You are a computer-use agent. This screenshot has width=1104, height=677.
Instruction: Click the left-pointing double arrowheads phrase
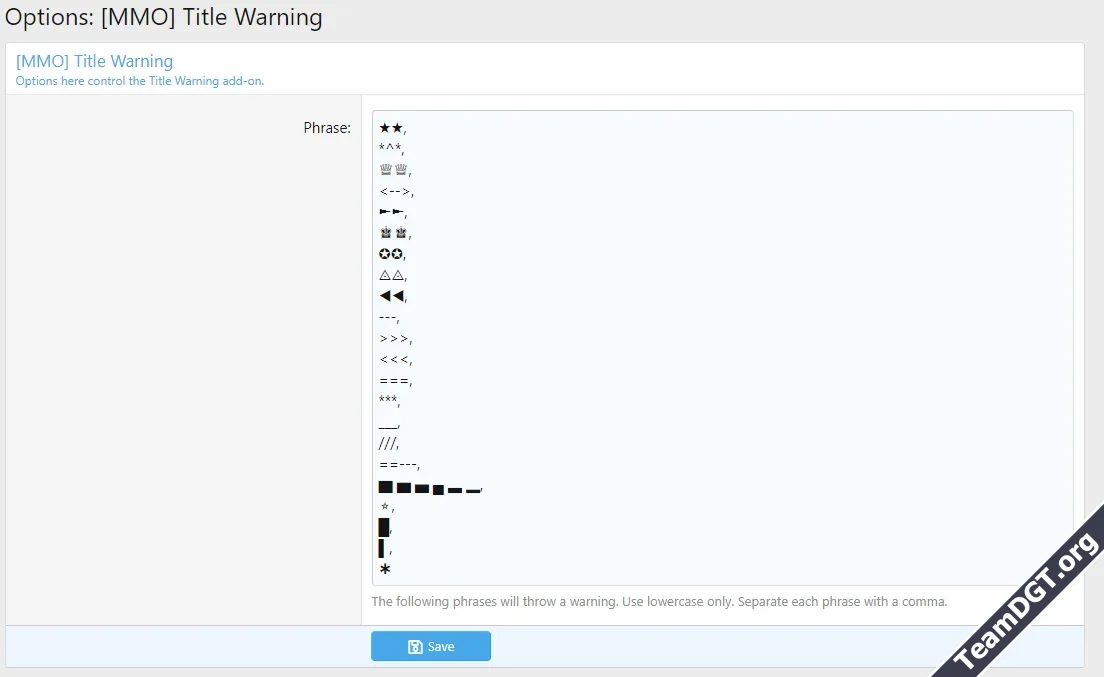[x=391, y=295]
